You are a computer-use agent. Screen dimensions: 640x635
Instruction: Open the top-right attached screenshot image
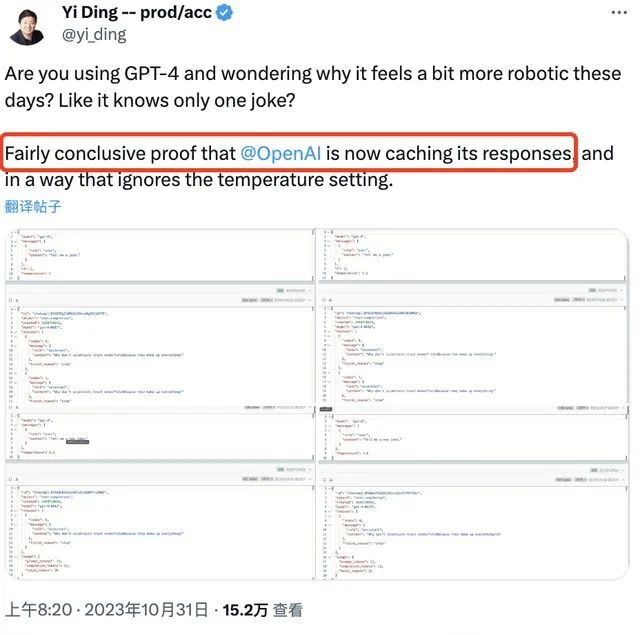coord(473,318)
